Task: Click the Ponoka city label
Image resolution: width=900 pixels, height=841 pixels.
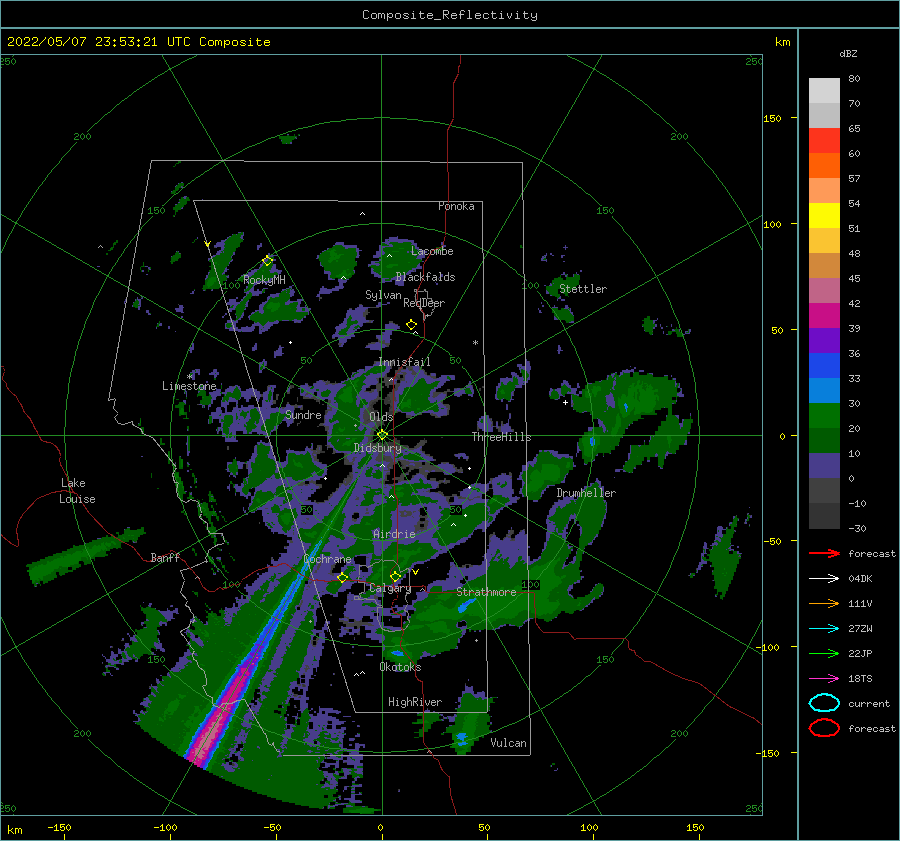Action: tap(456, 207)
